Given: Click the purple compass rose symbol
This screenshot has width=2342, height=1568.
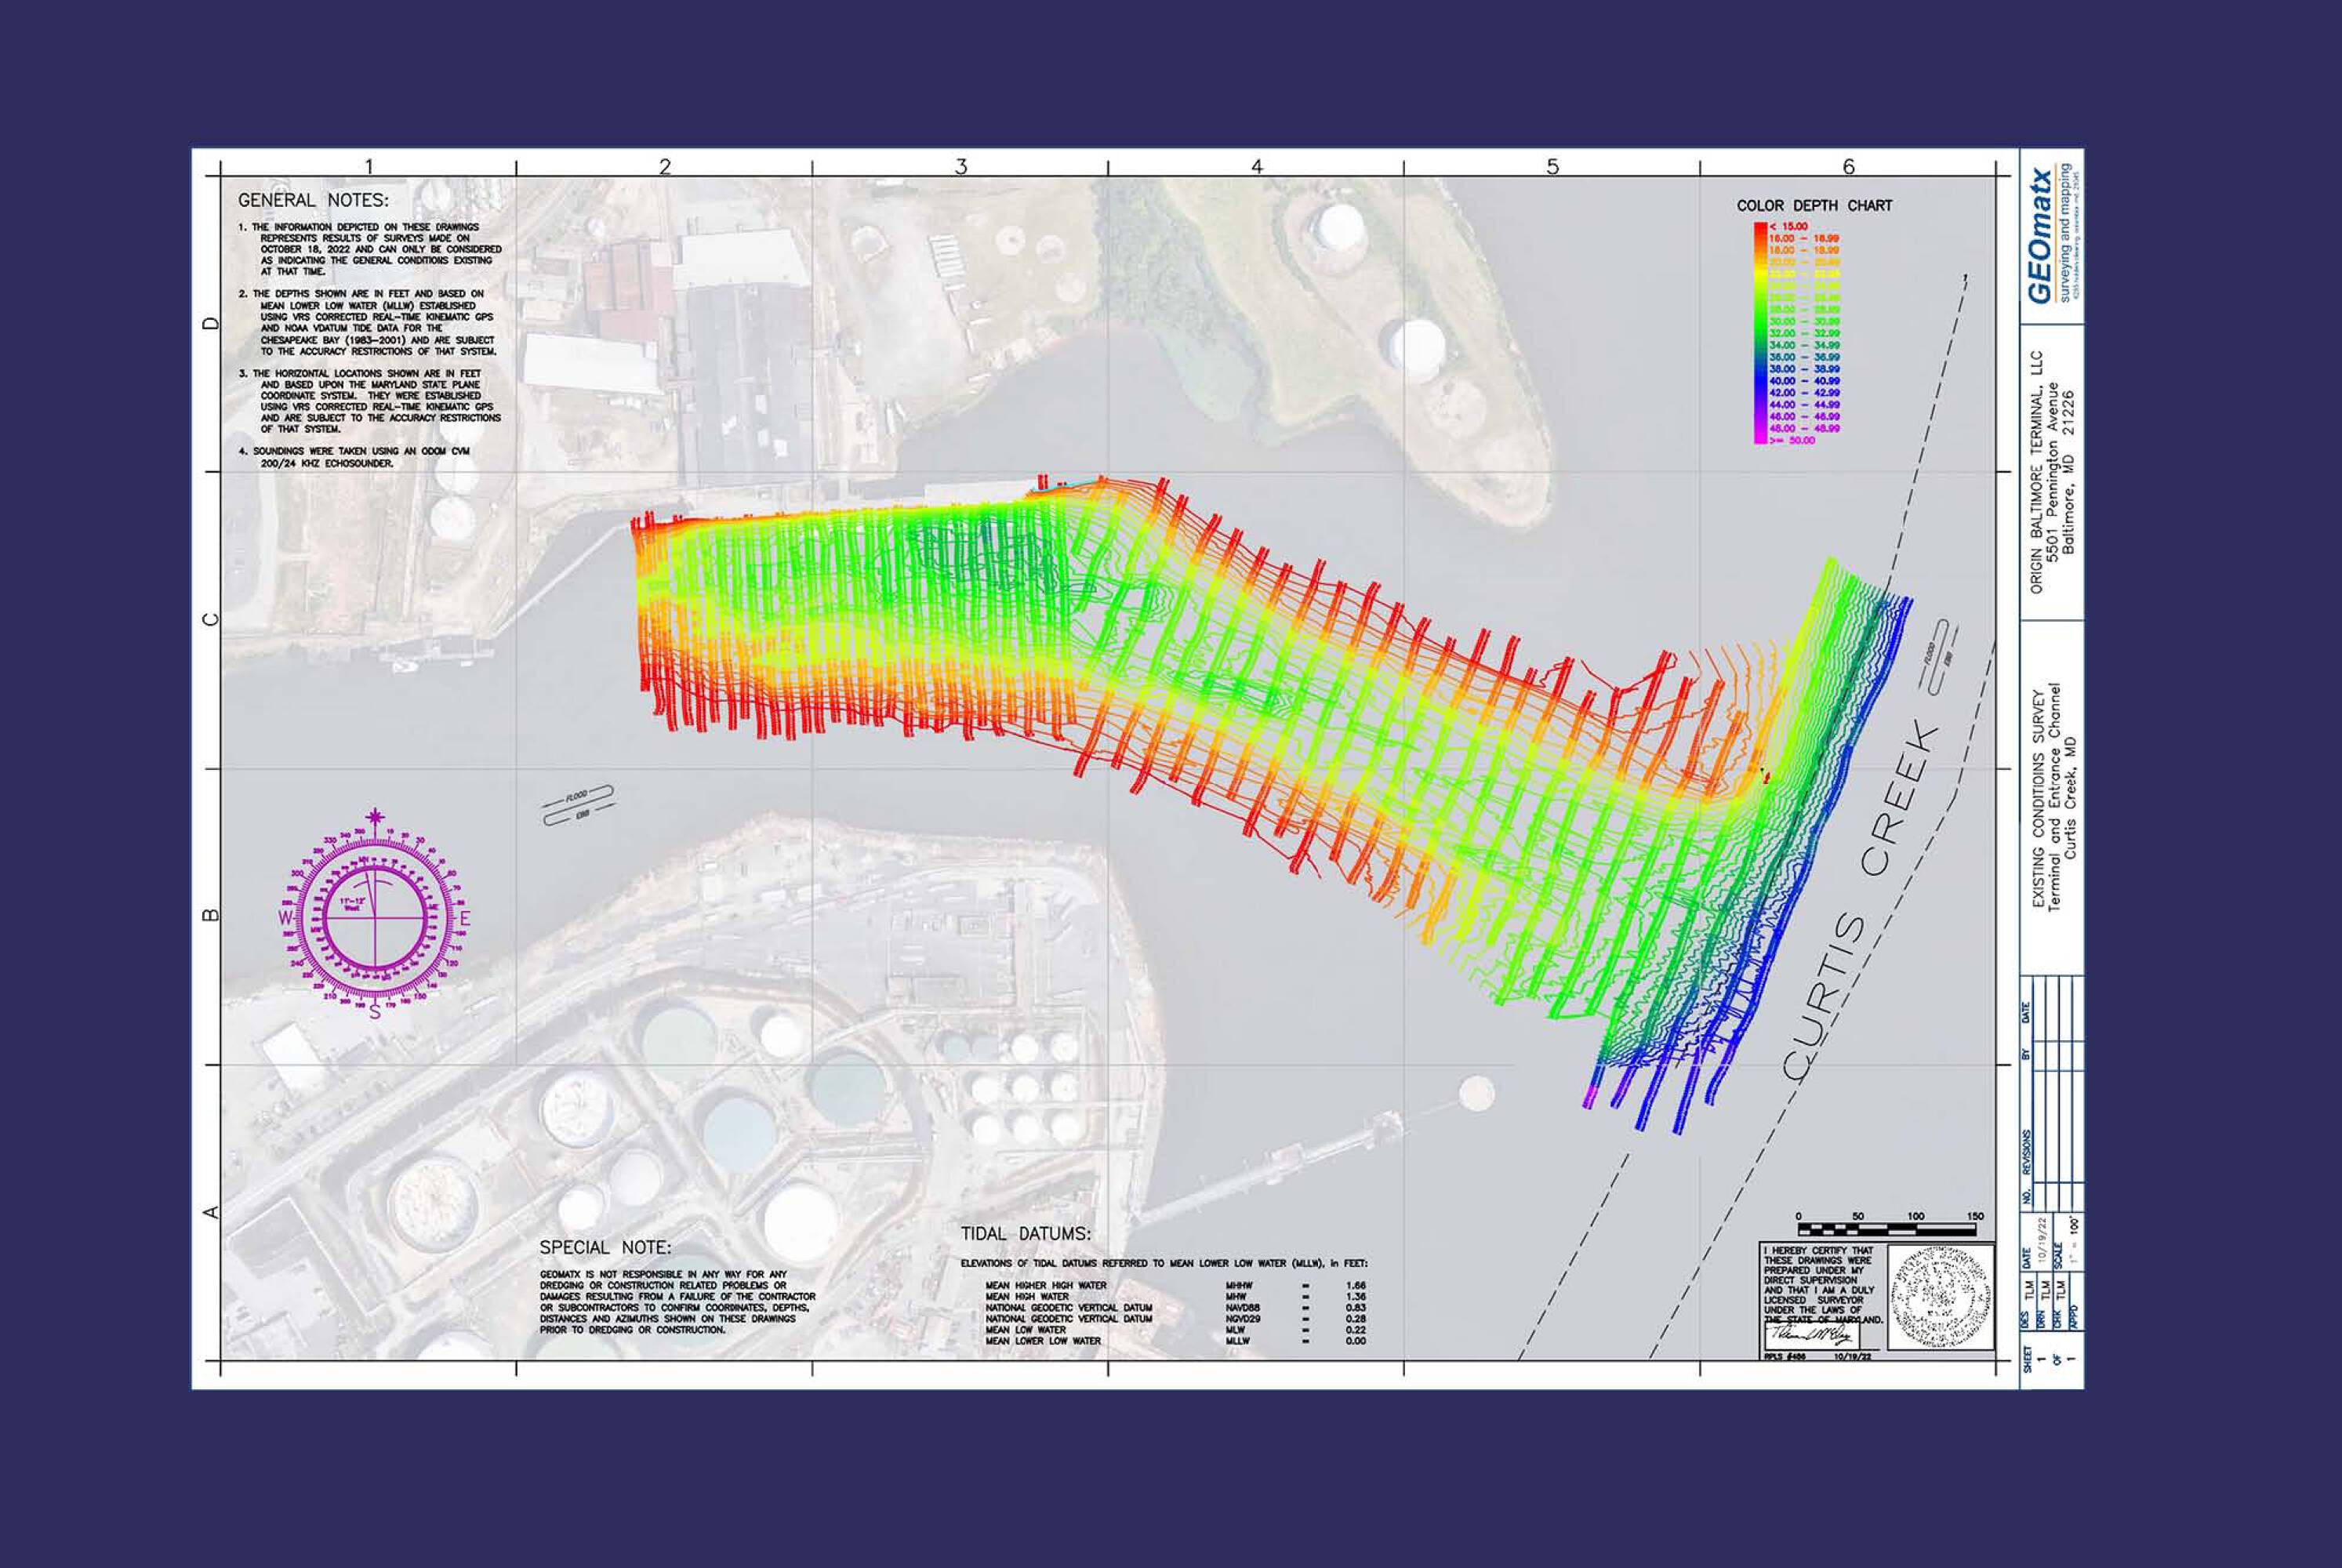Looking at the screenshot, I should [x=375, y=917].
